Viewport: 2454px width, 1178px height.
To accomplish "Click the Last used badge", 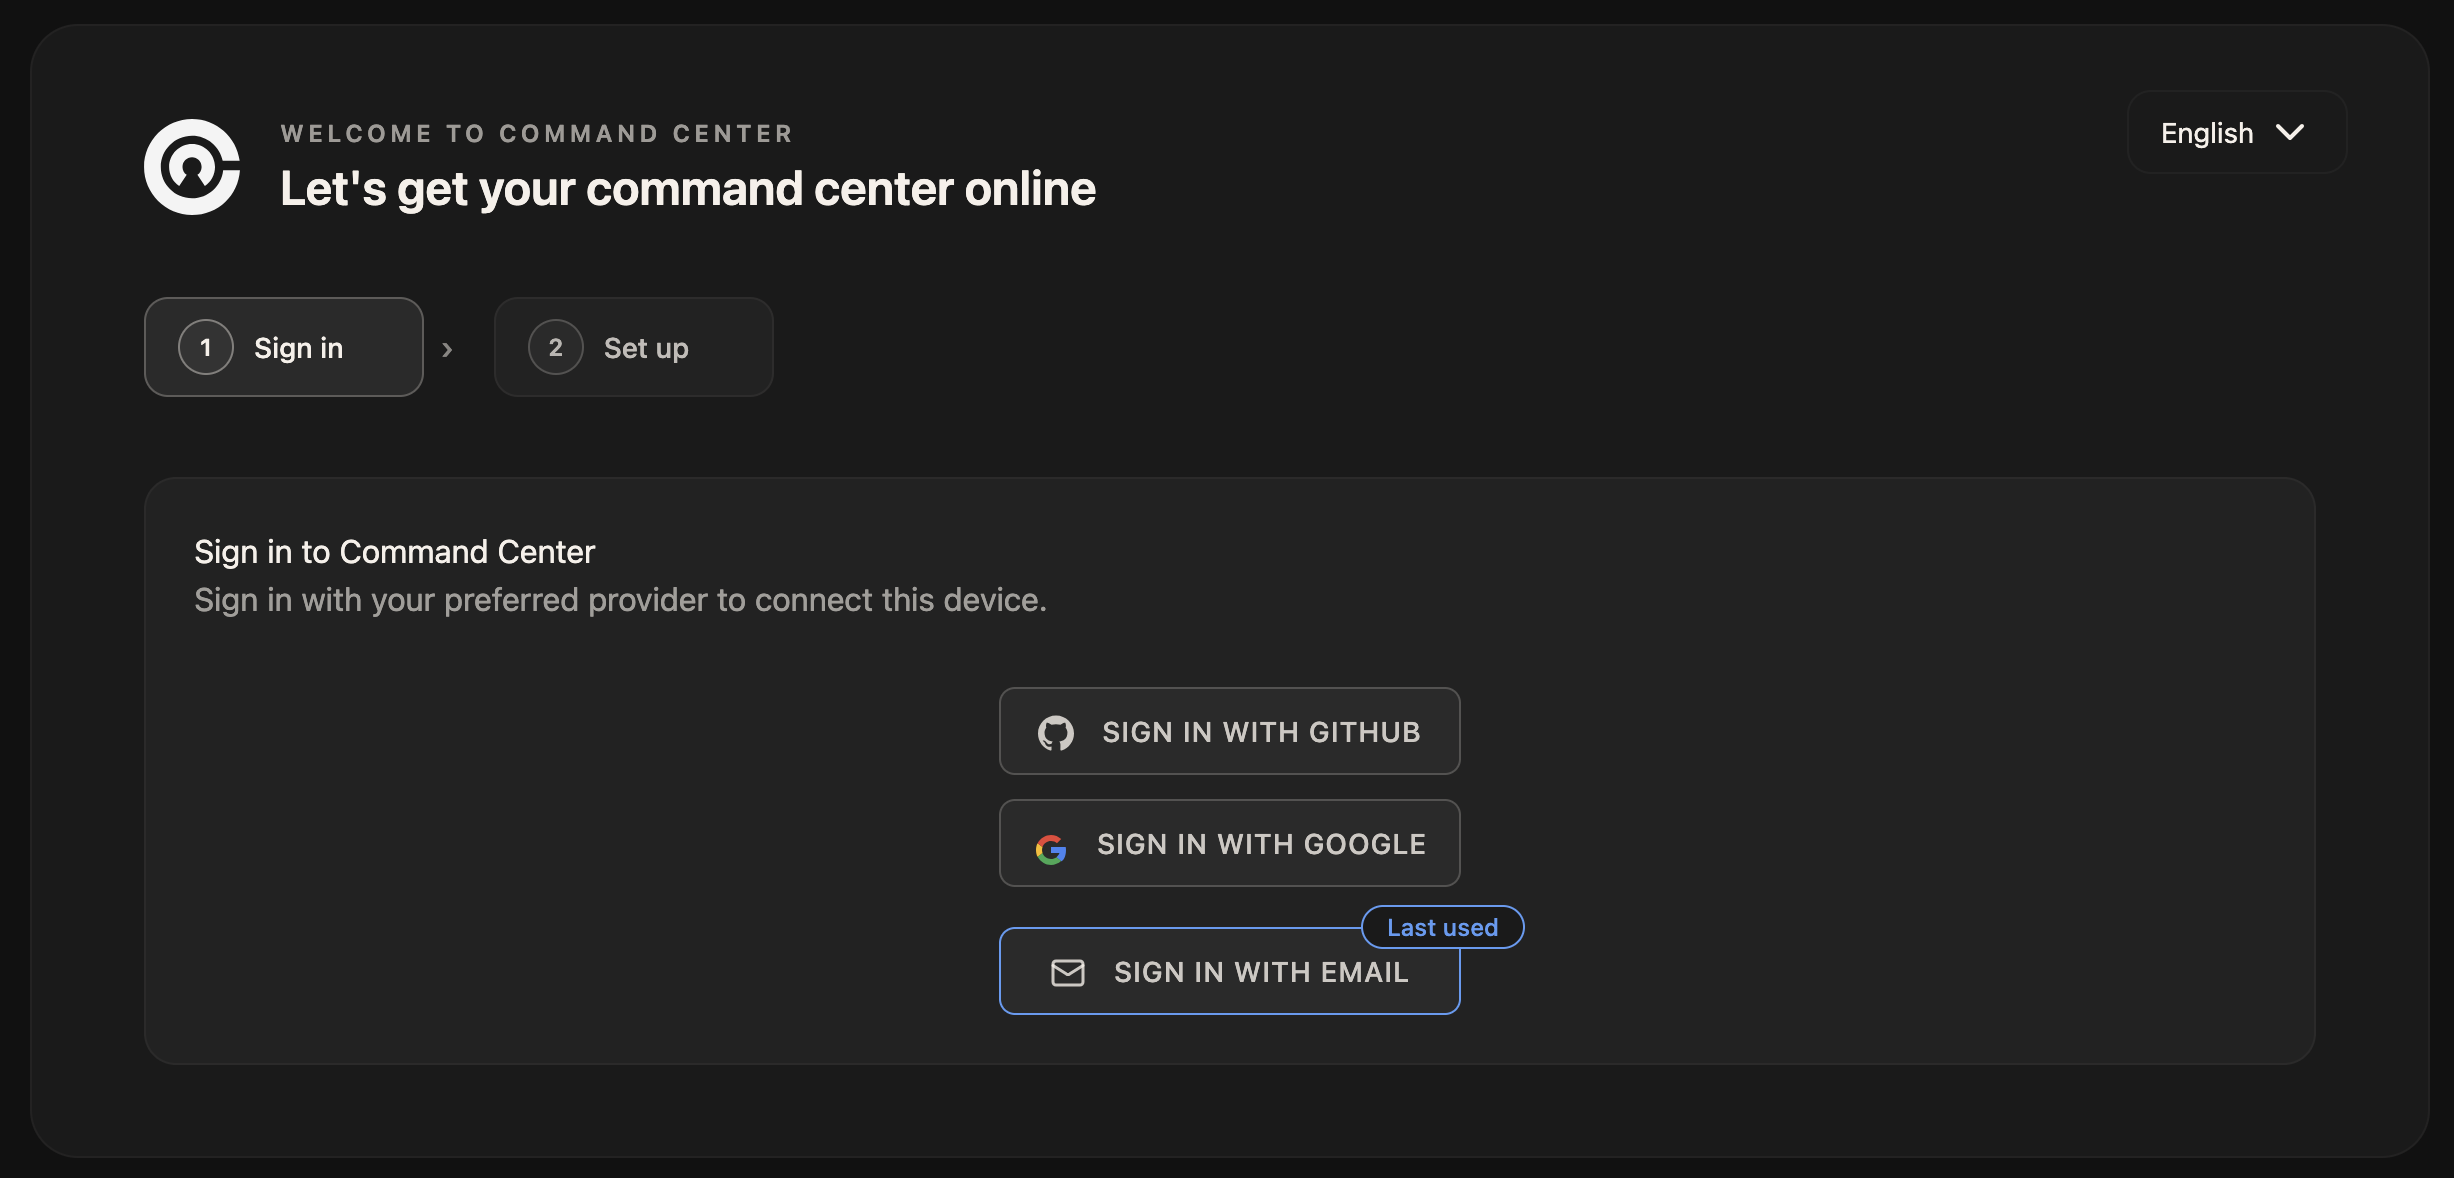I will [1442, 927].
